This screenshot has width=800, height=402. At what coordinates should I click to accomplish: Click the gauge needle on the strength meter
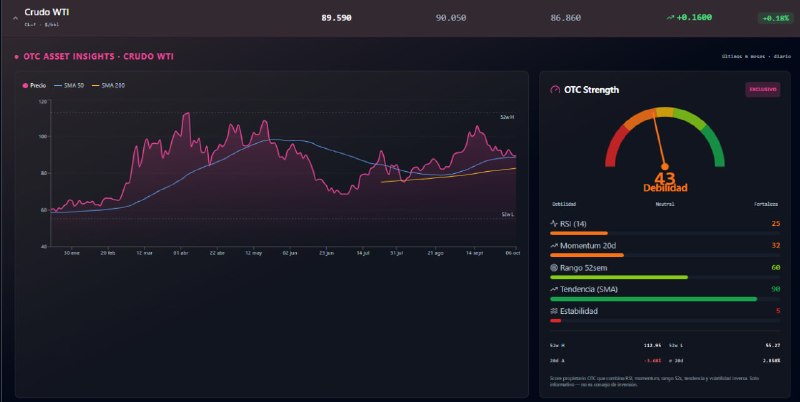pyautogui.click(x=659, y=139)
